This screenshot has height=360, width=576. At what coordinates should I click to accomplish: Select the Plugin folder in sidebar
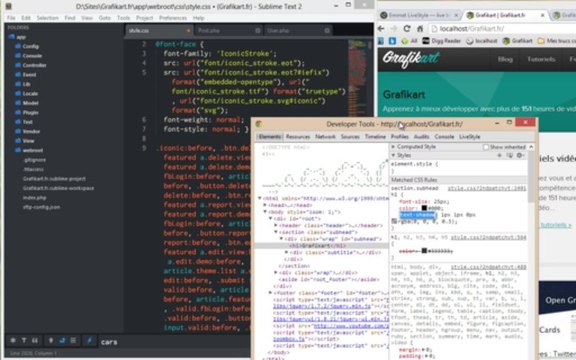[30, 112]
